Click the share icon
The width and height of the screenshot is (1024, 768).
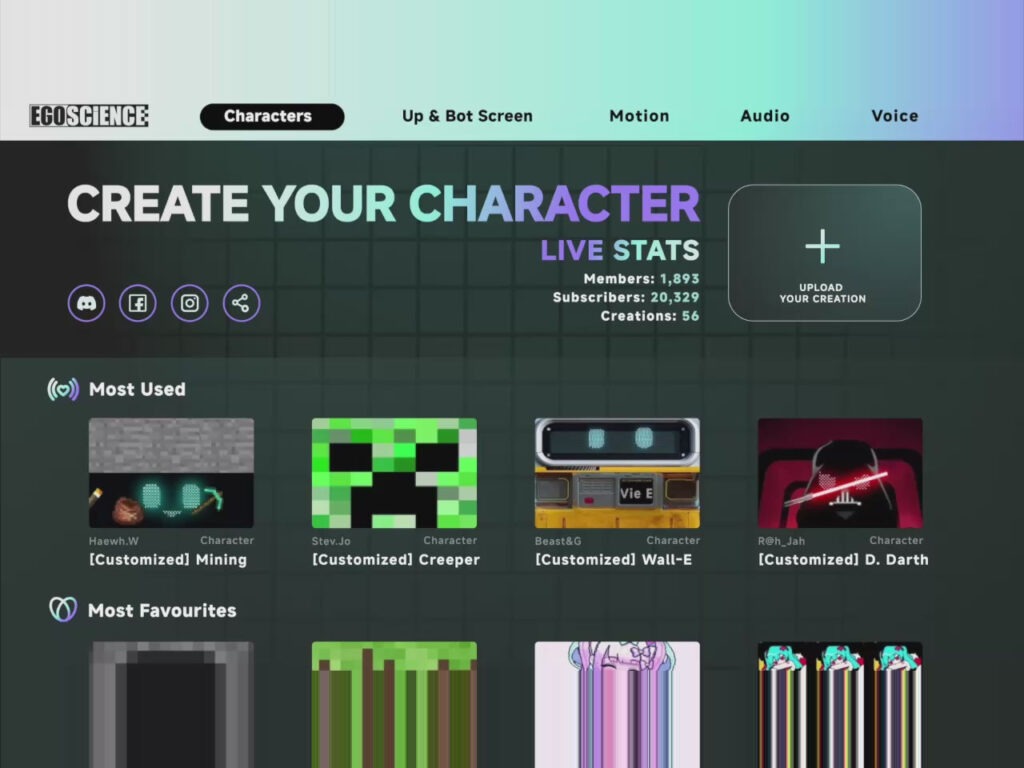point(242,303)
